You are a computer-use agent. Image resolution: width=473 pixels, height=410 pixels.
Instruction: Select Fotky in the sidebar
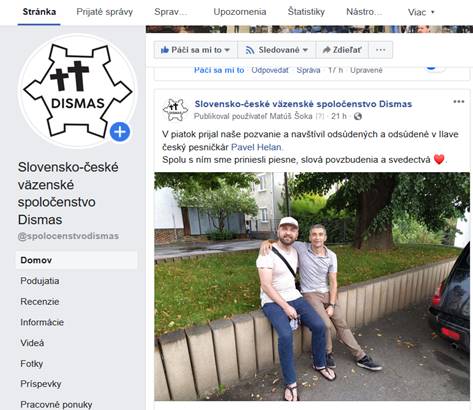tap(32, 364)
